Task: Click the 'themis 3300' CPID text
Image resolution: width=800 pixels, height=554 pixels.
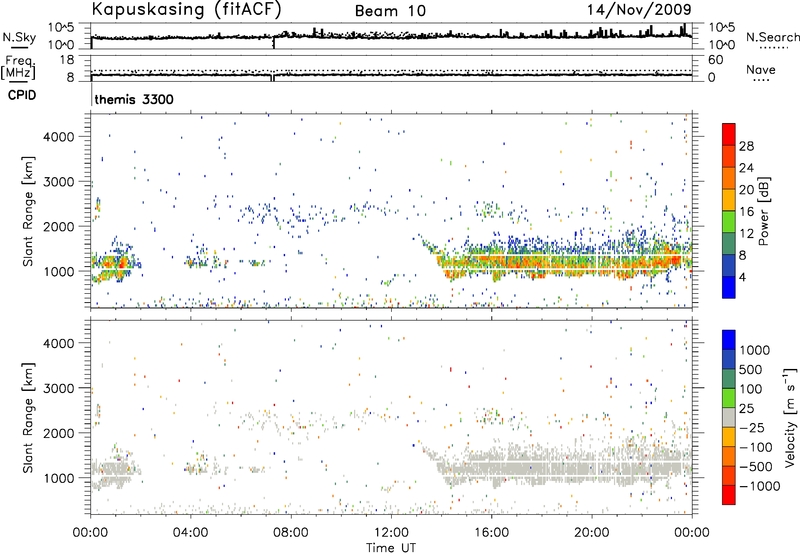Action: click(134, 99)
